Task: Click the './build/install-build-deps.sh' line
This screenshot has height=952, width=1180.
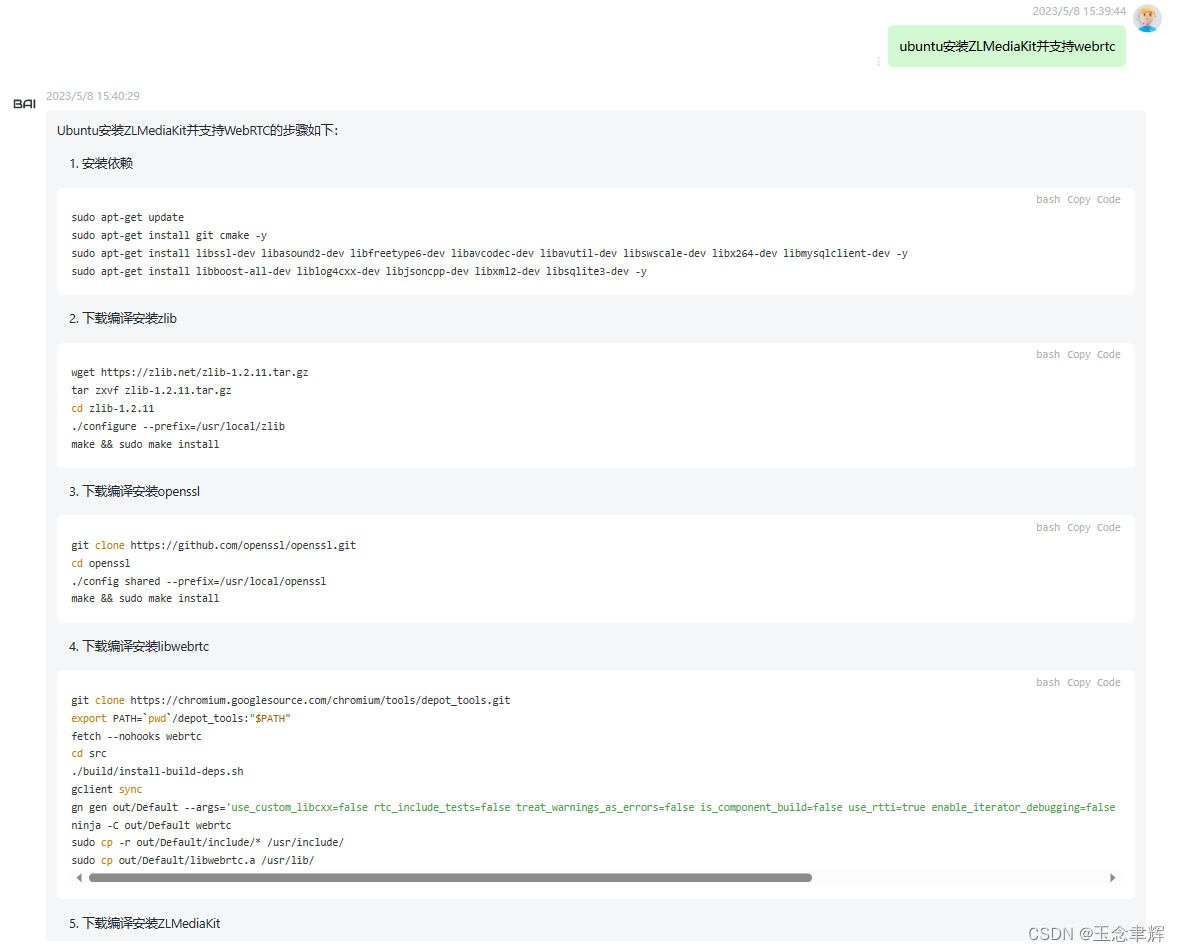Action: pyautogui.click(x=157, y=771)
